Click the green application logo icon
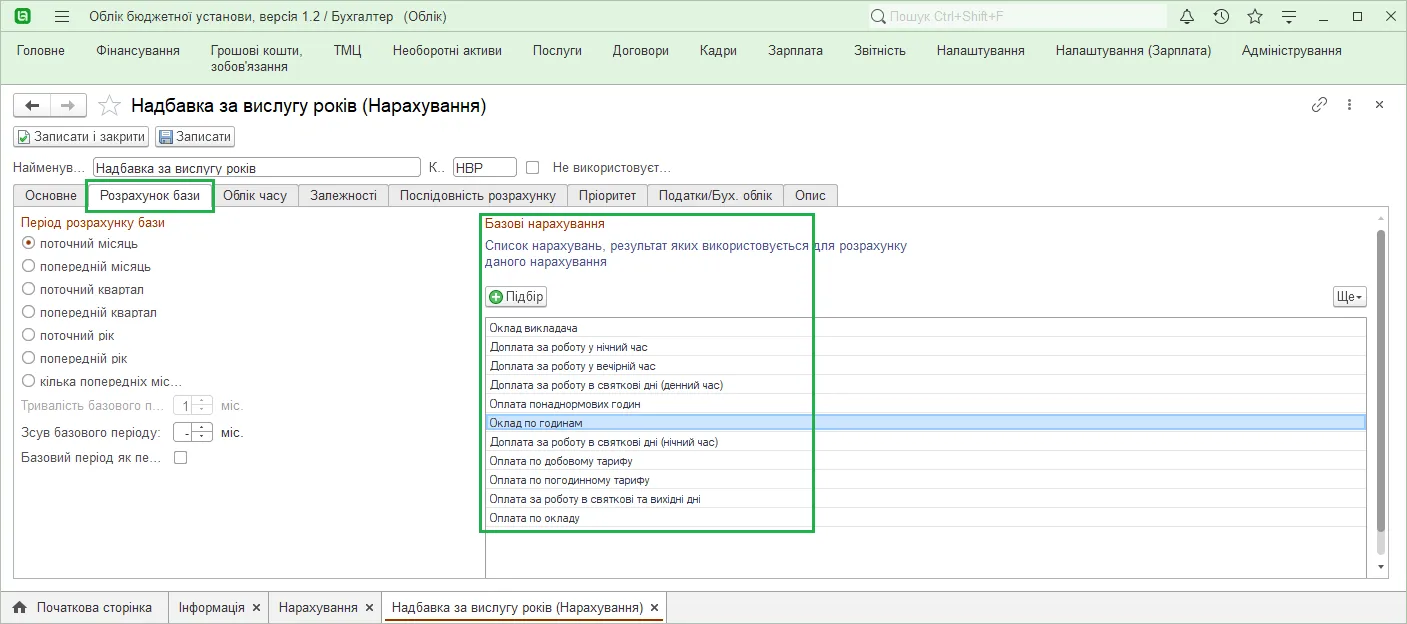 [x=24, y=17]
